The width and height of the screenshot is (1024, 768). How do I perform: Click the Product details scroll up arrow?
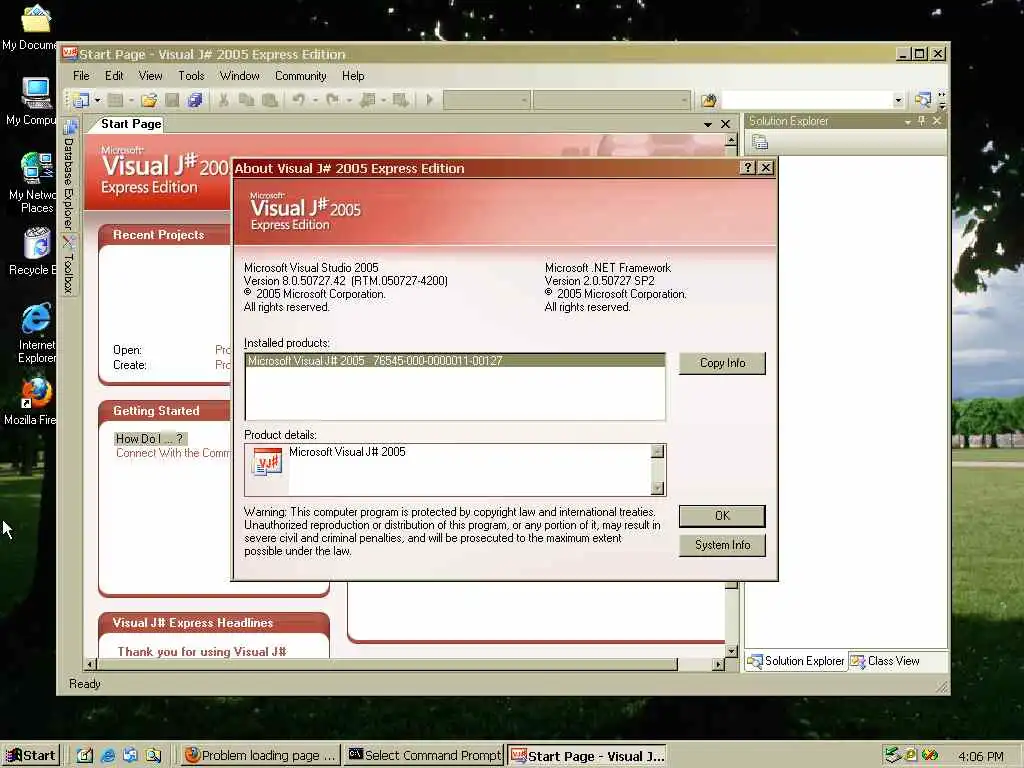pos(658,451)
